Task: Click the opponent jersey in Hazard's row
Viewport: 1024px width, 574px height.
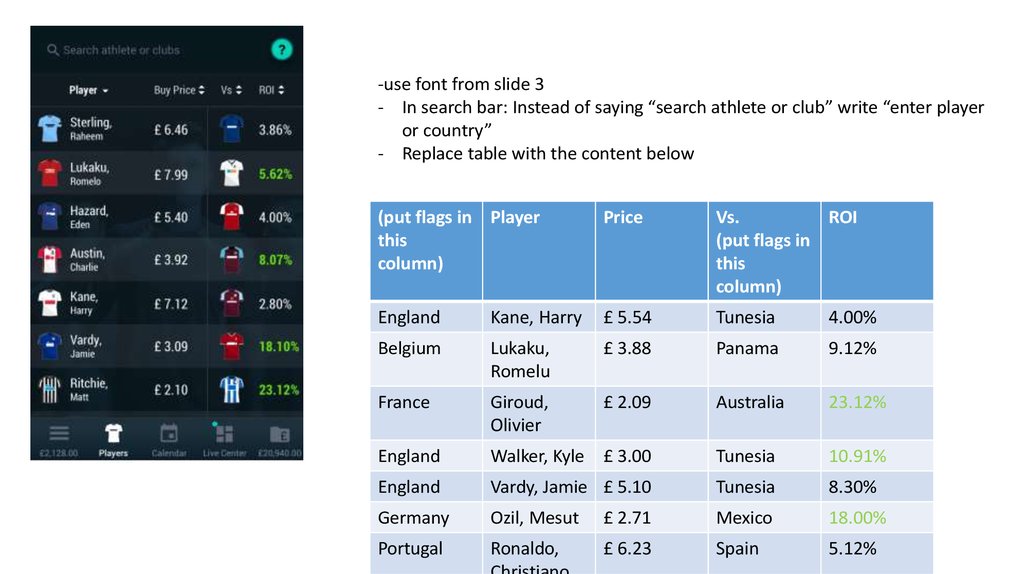Action: 231,216
